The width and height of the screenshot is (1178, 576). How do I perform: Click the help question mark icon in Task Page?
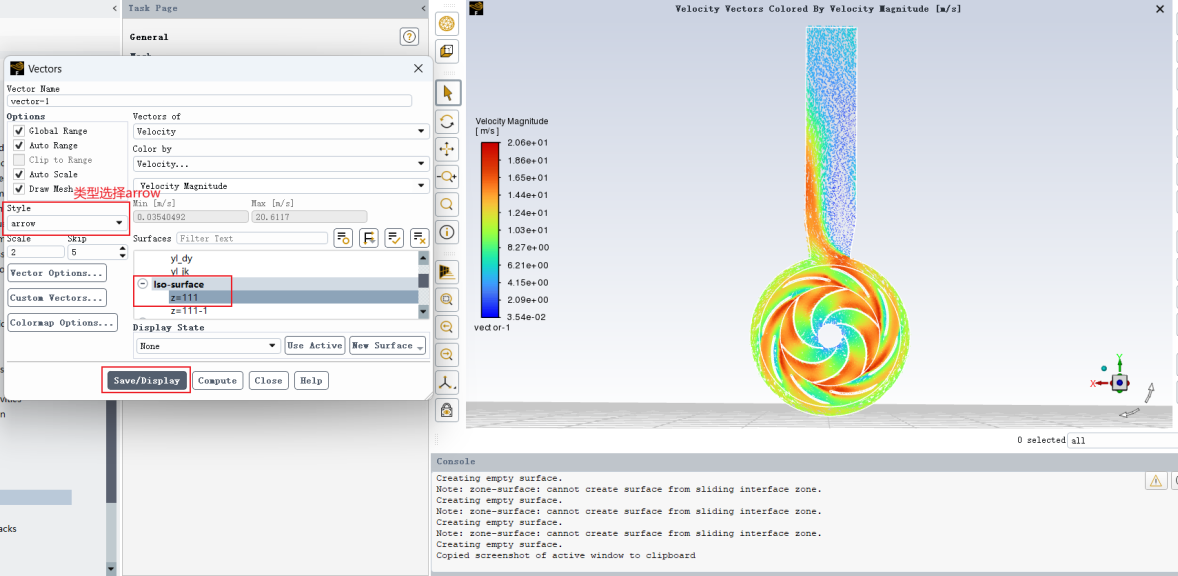[x=409, y=37]
